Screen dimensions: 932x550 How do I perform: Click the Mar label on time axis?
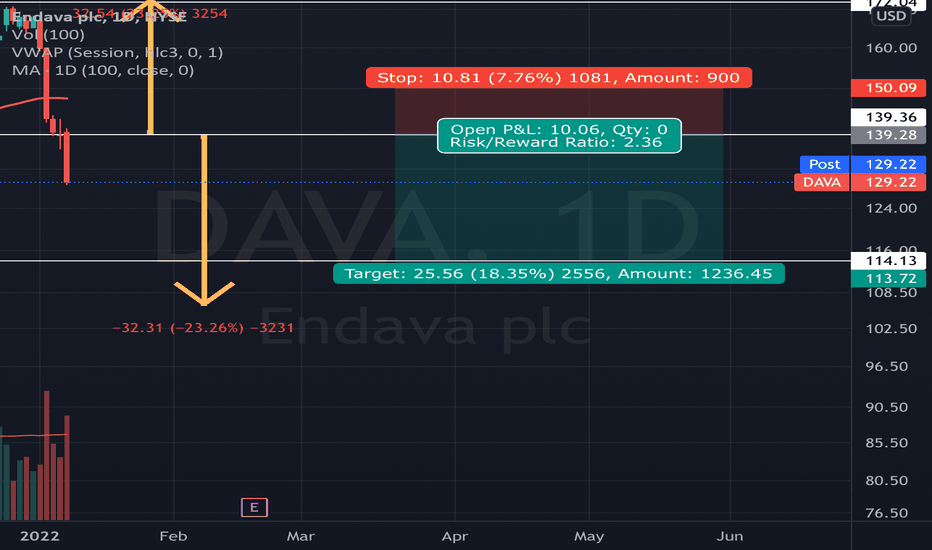pyautogui.click(x=301, y=536)
